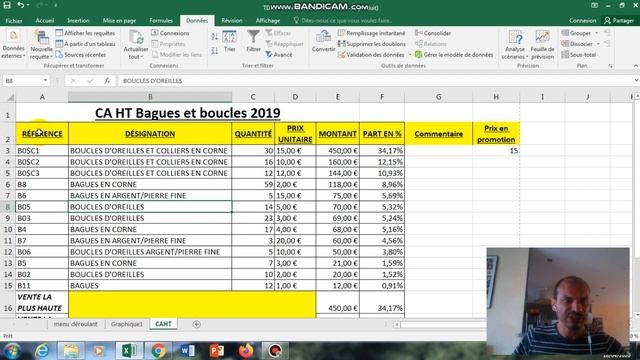Click À partir d'un tableau

point(85,44)
